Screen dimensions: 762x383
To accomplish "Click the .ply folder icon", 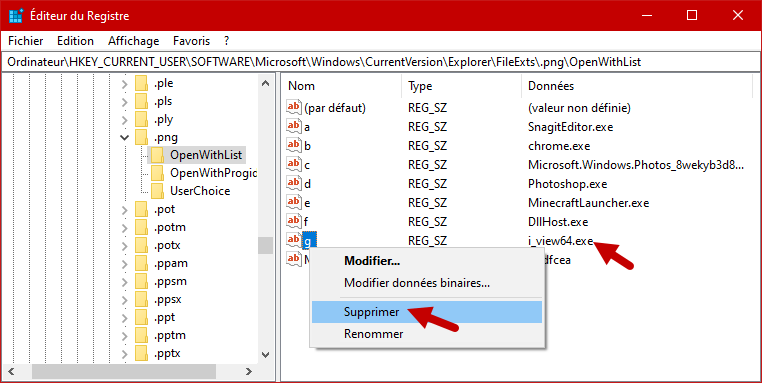I will 141,120.
